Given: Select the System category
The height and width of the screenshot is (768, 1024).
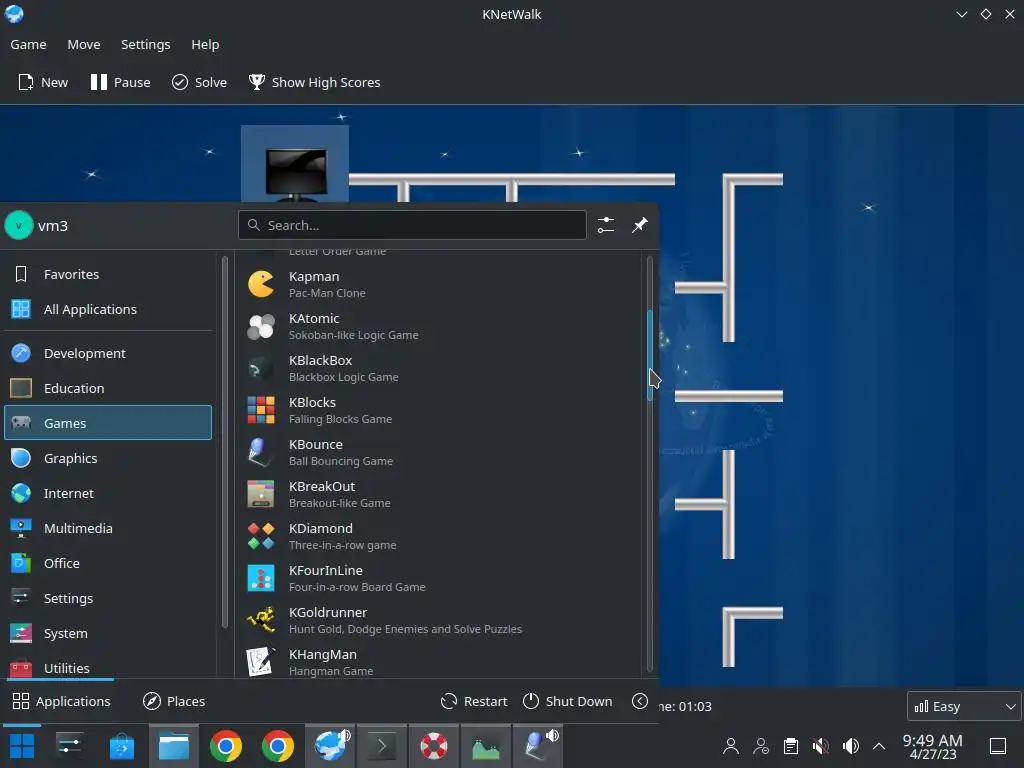Looking at the screenshot, I should coord(108,633).
